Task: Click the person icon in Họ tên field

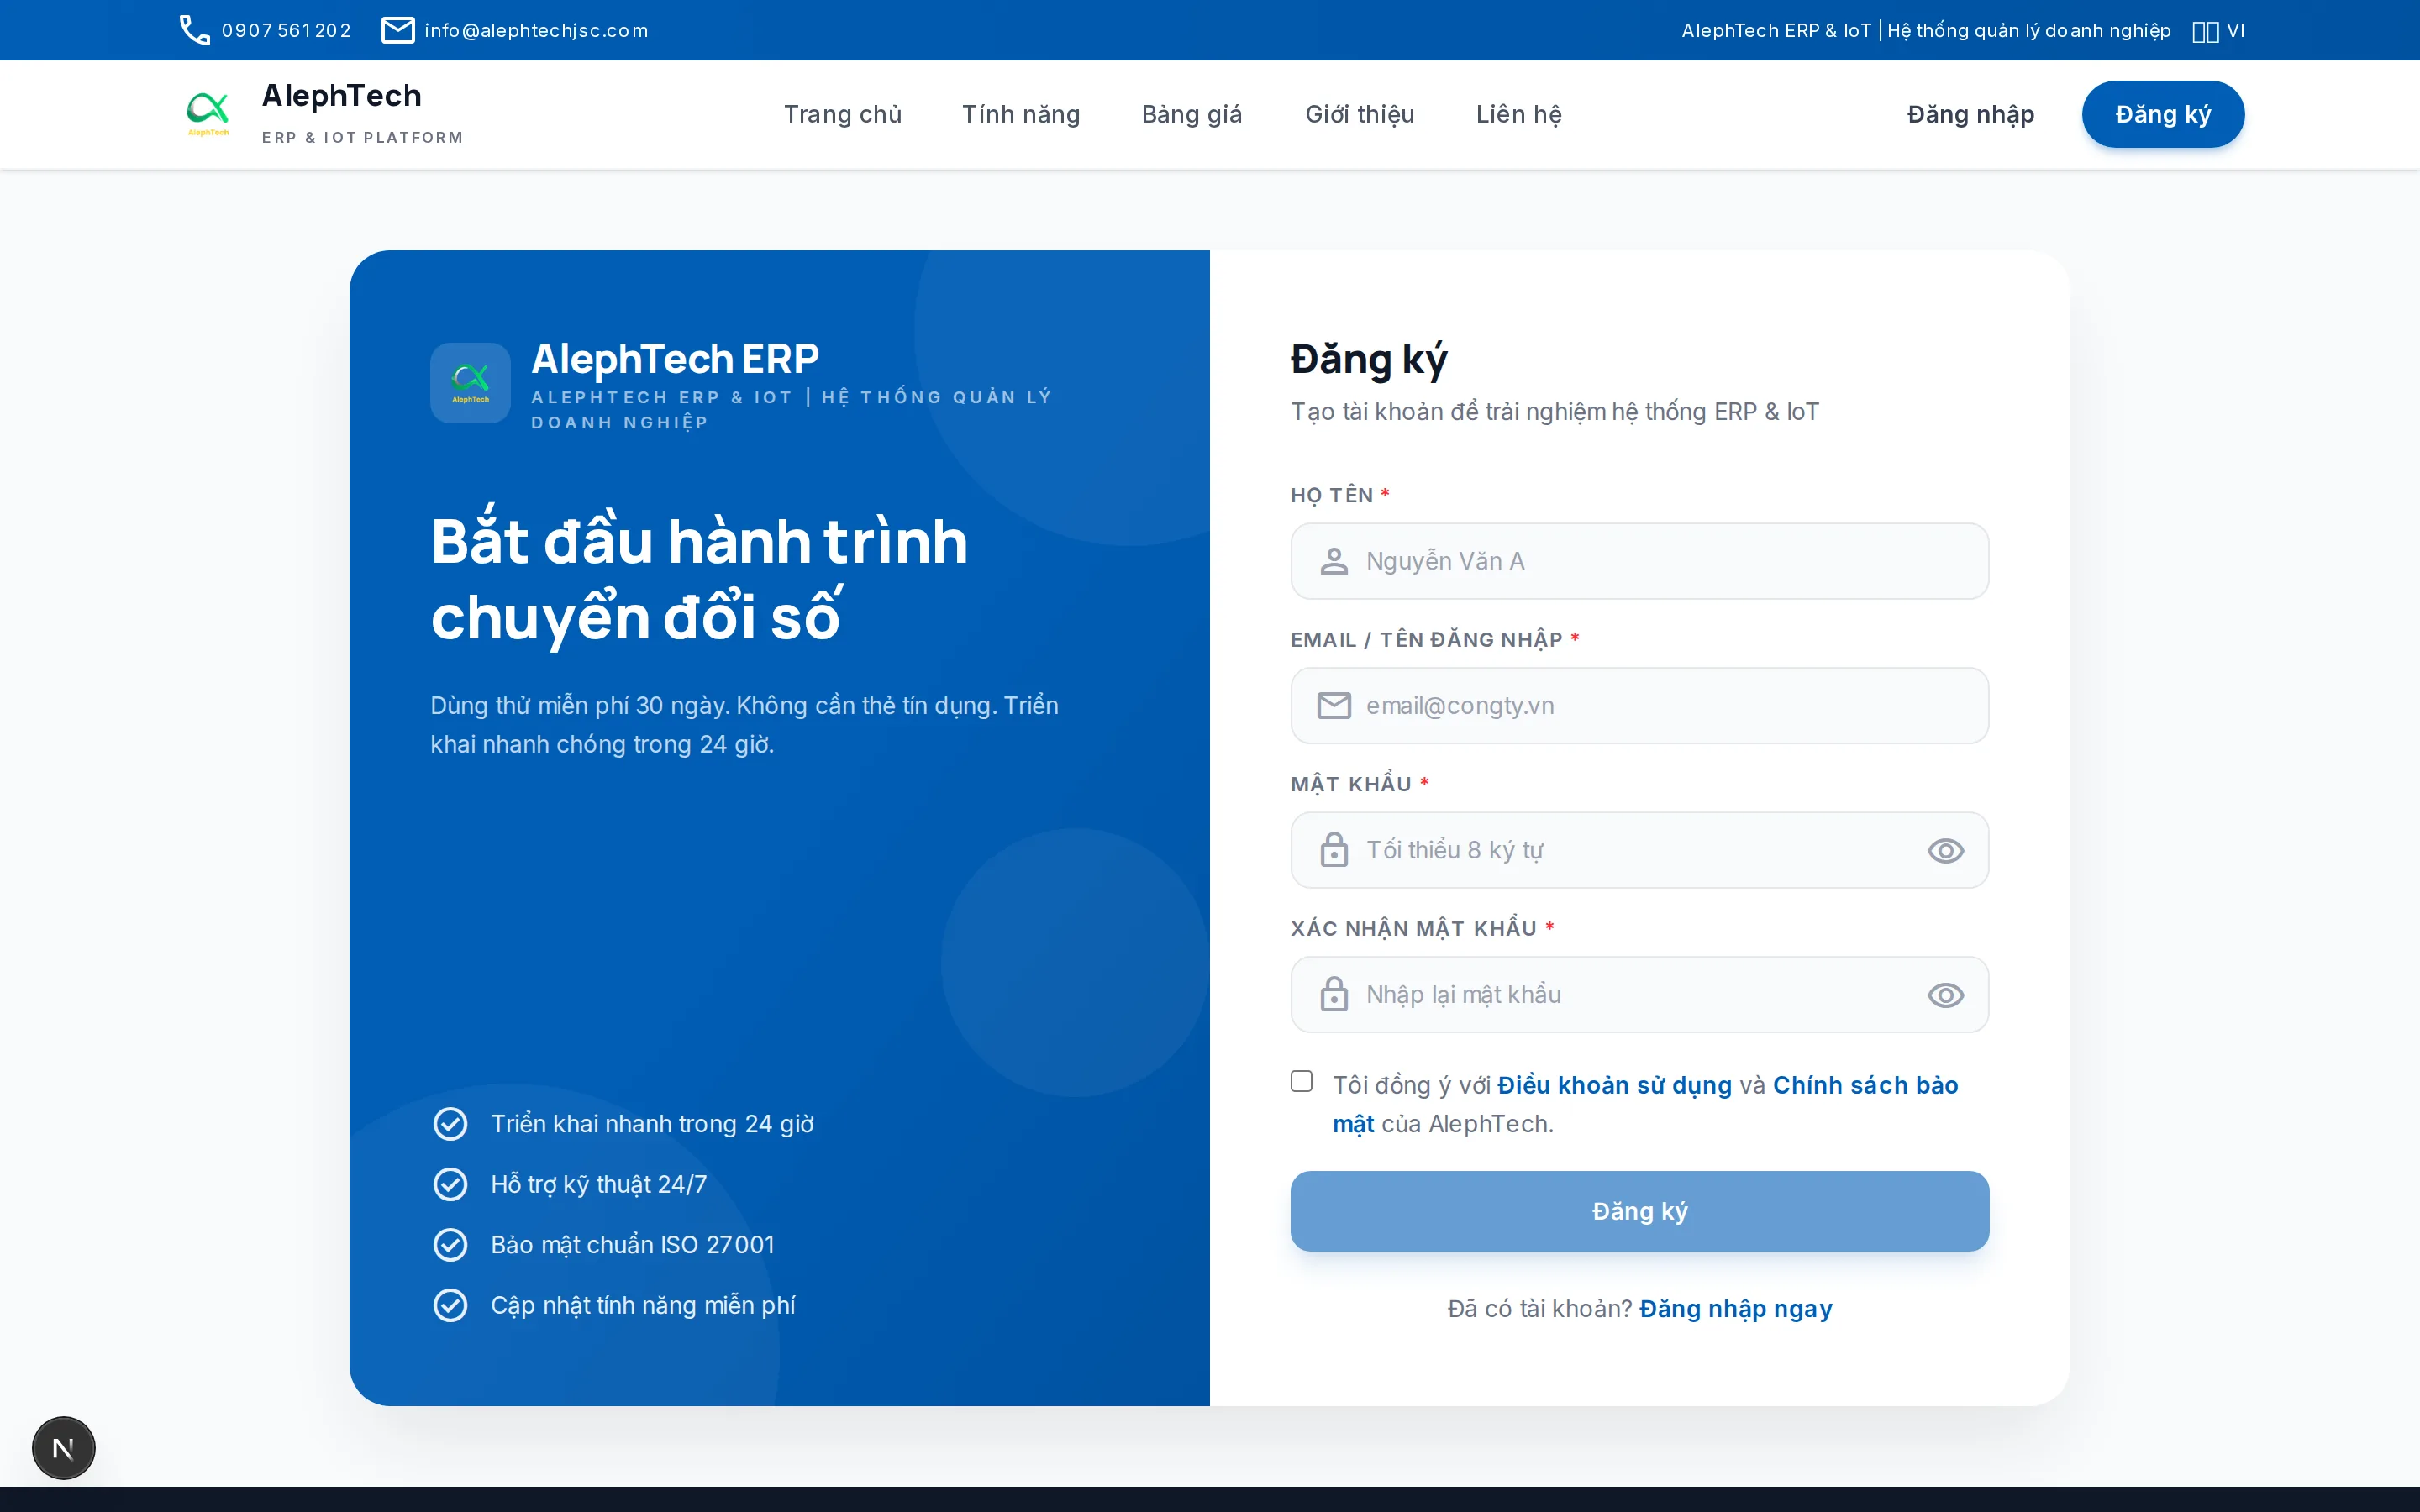Action: (1334, 561)
